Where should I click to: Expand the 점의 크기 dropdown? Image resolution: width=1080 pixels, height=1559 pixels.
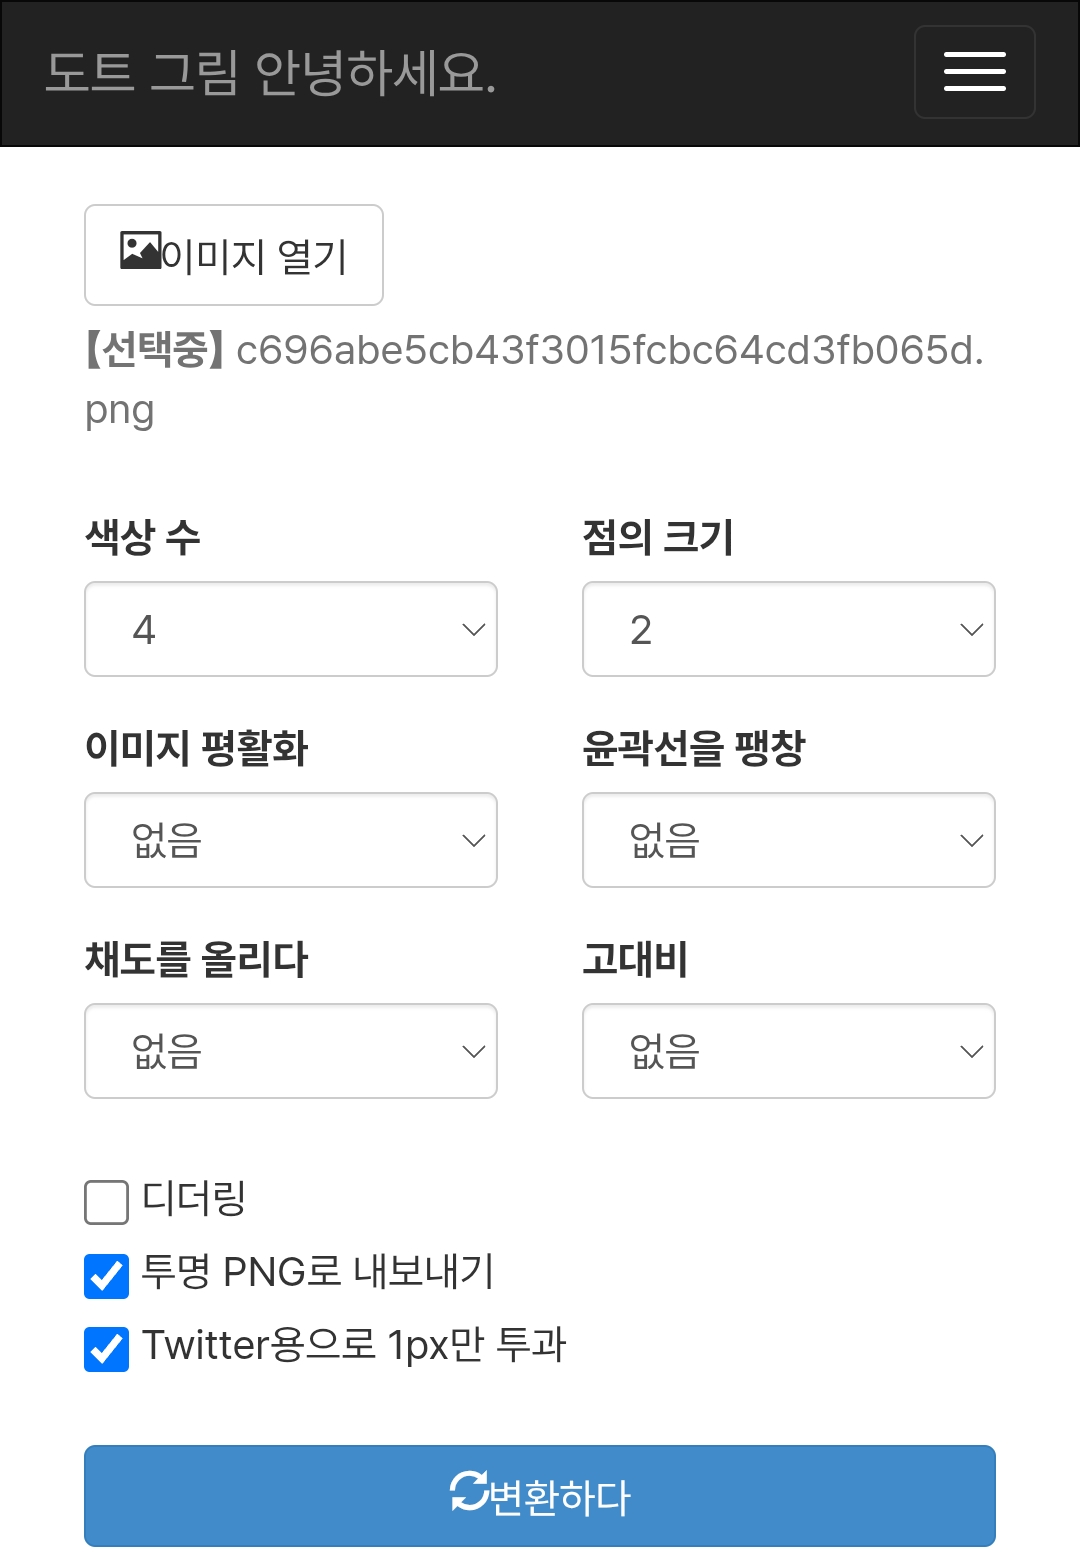pos(788,629)
